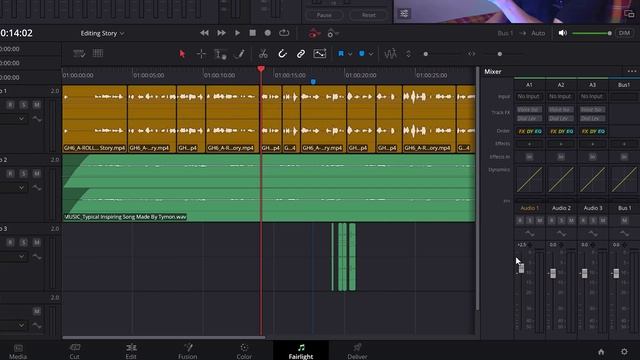Viewport: 640px width, 360px height.
Task: Switch to the Media page
Action: tap(18, 351)
